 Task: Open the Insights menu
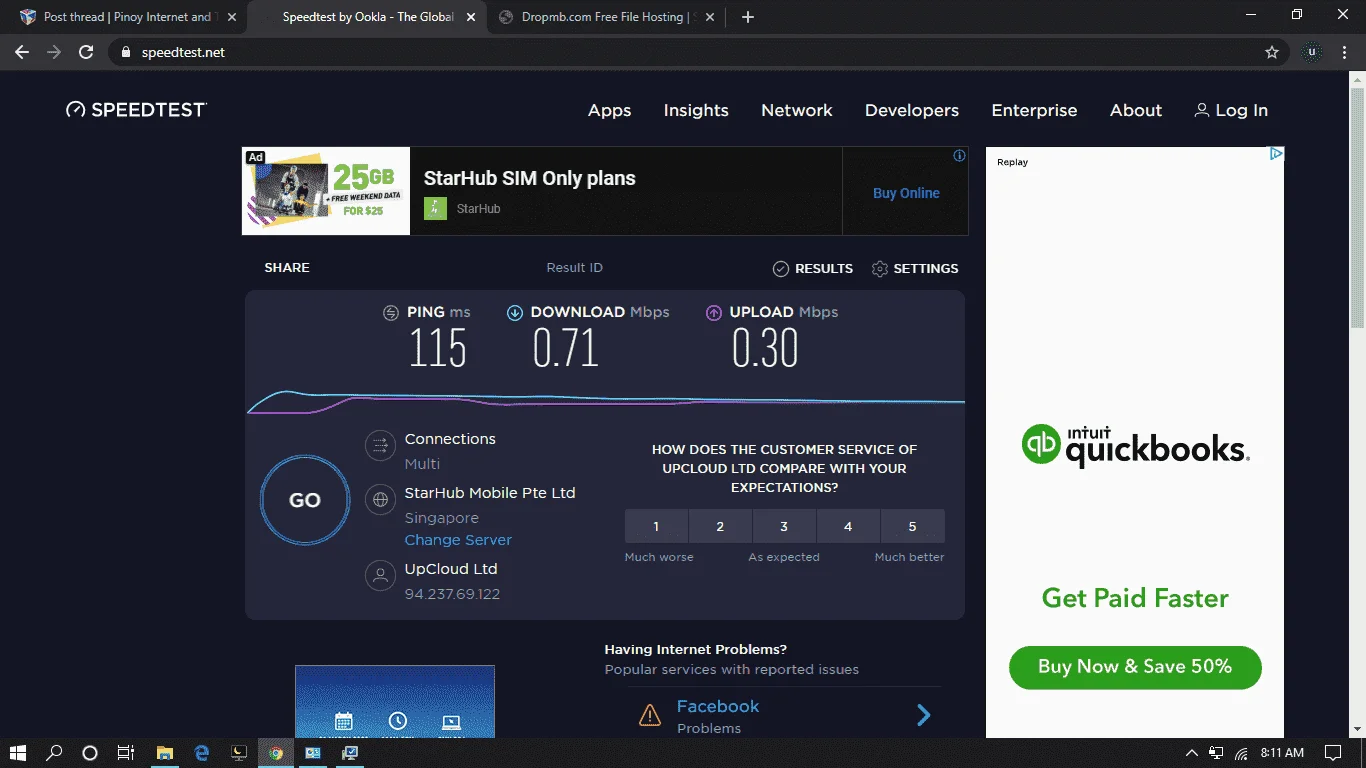[x=696, y=110]
